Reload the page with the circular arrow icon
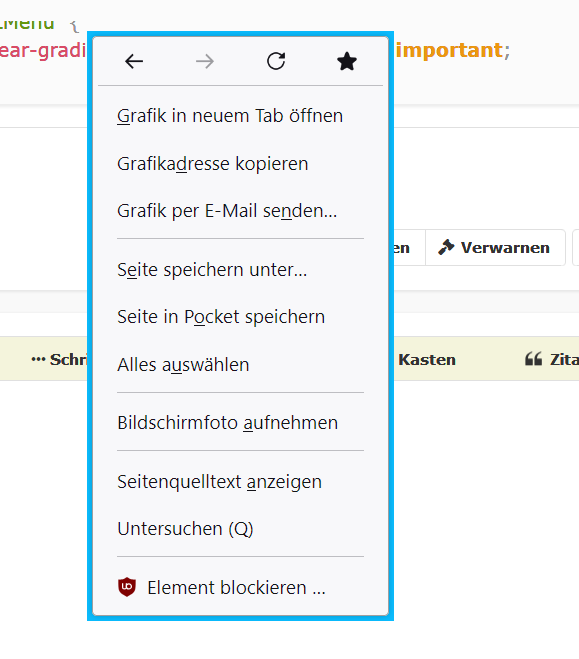The image size is (579, 659). [x=276, y=61]
